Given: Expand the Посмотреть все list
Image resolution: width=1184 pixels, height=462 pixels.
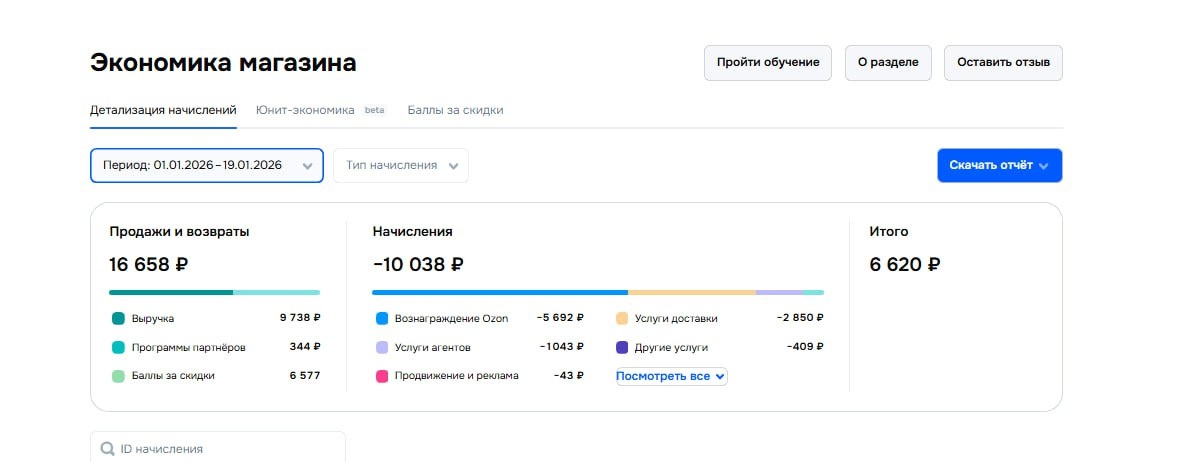Looking at the screenshot, I should pyautogui.click(x=671, y=376).
